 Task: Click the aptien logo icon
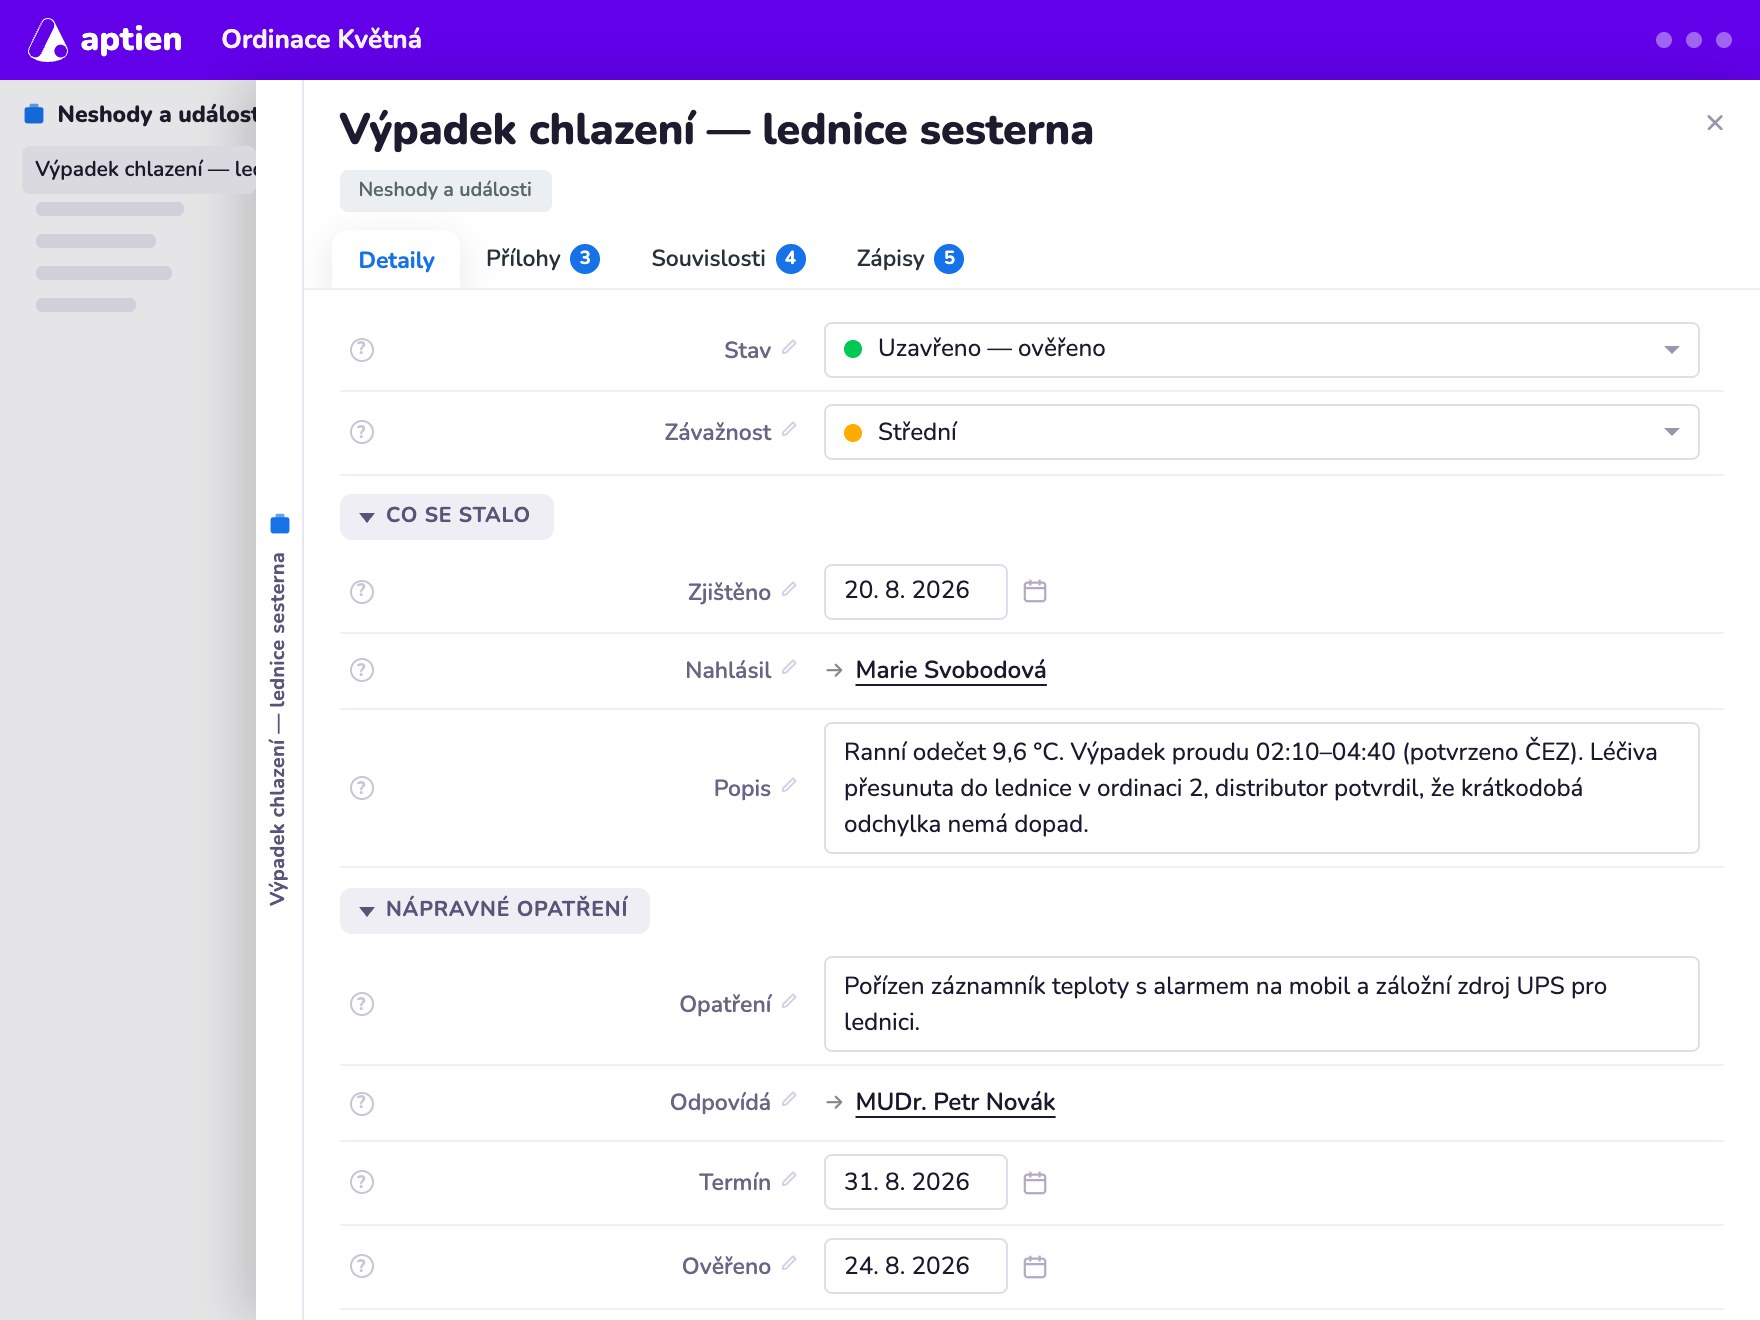pyautogui.click(x=47, y=40)
